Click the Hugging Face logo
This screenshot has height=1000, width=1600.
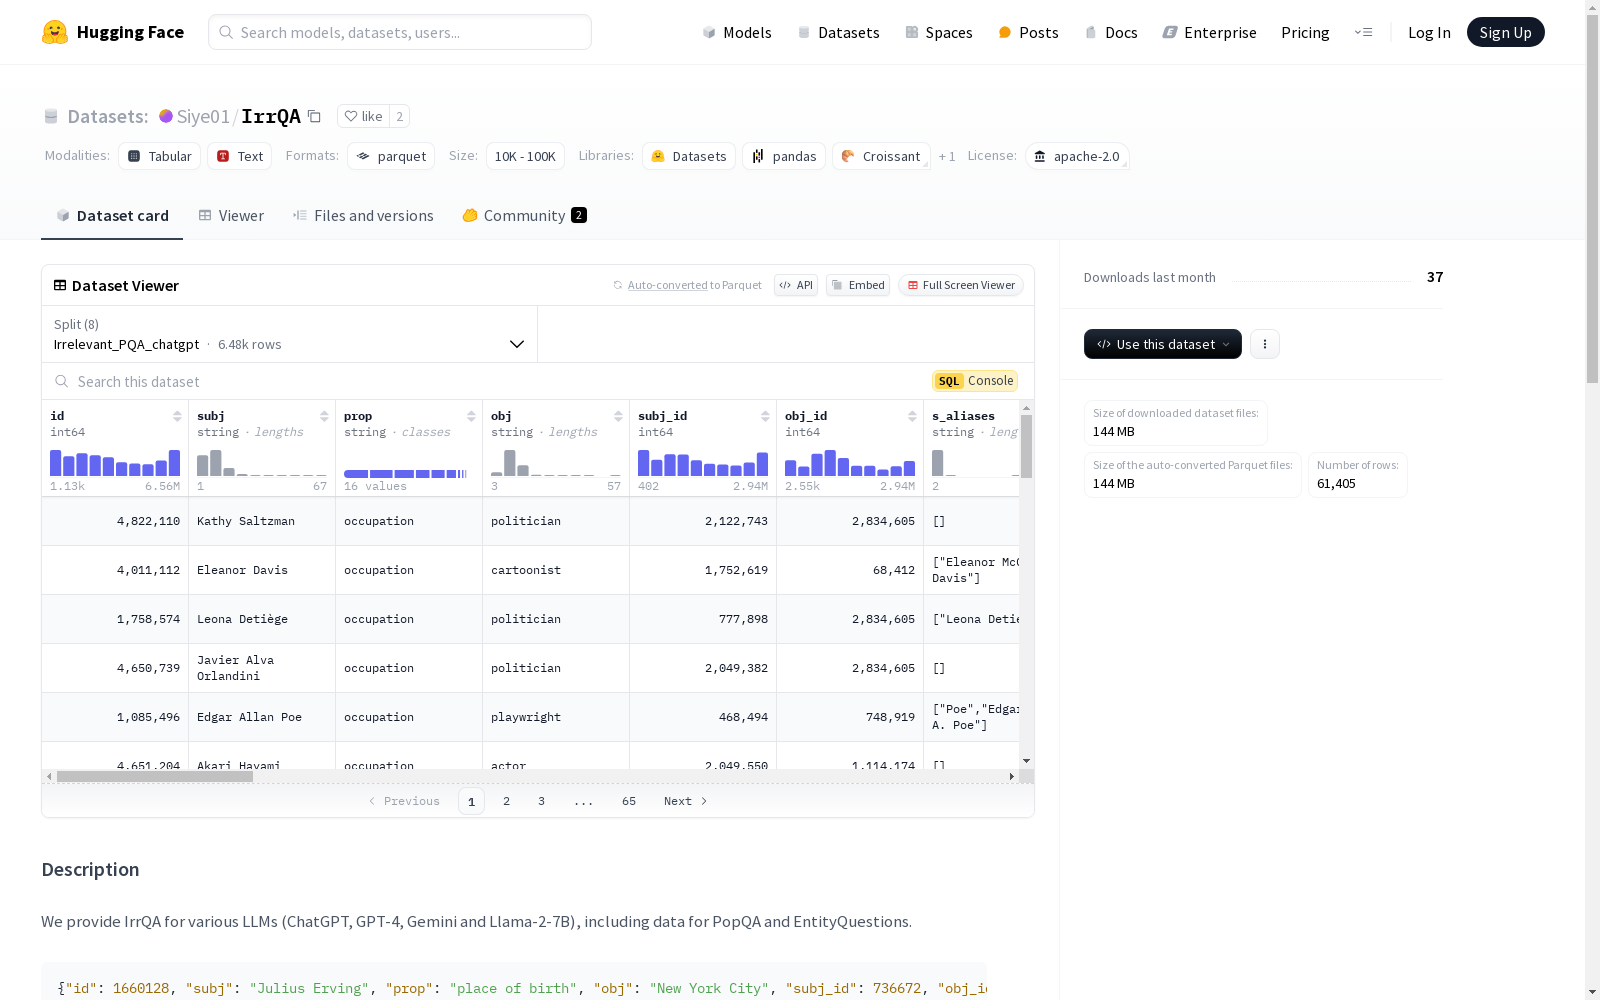[x=113, y=32]
